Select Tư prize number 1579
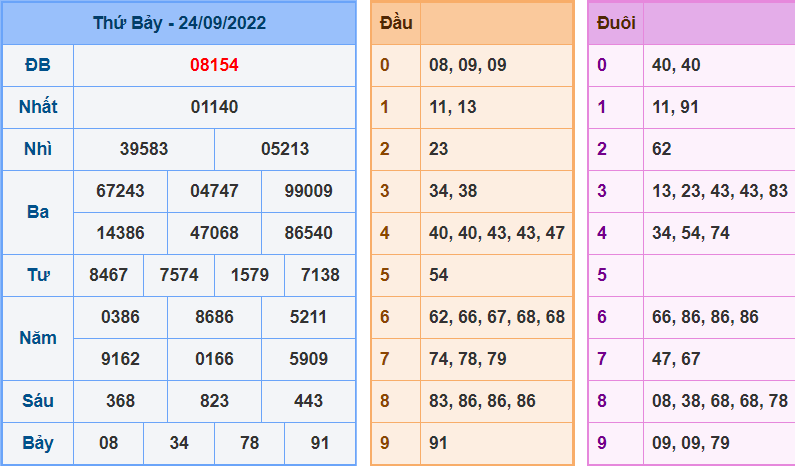The image size is (795, 466). pos(250,275)
